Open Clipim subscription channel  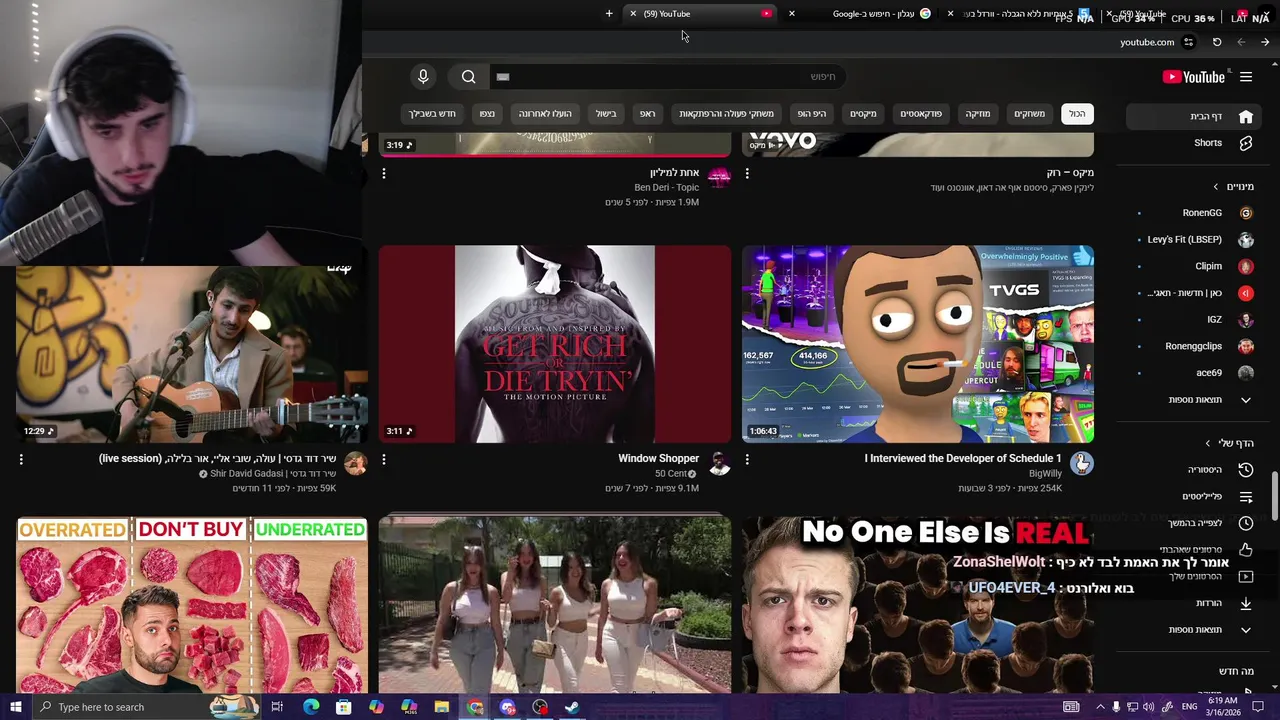[1194, 267]
